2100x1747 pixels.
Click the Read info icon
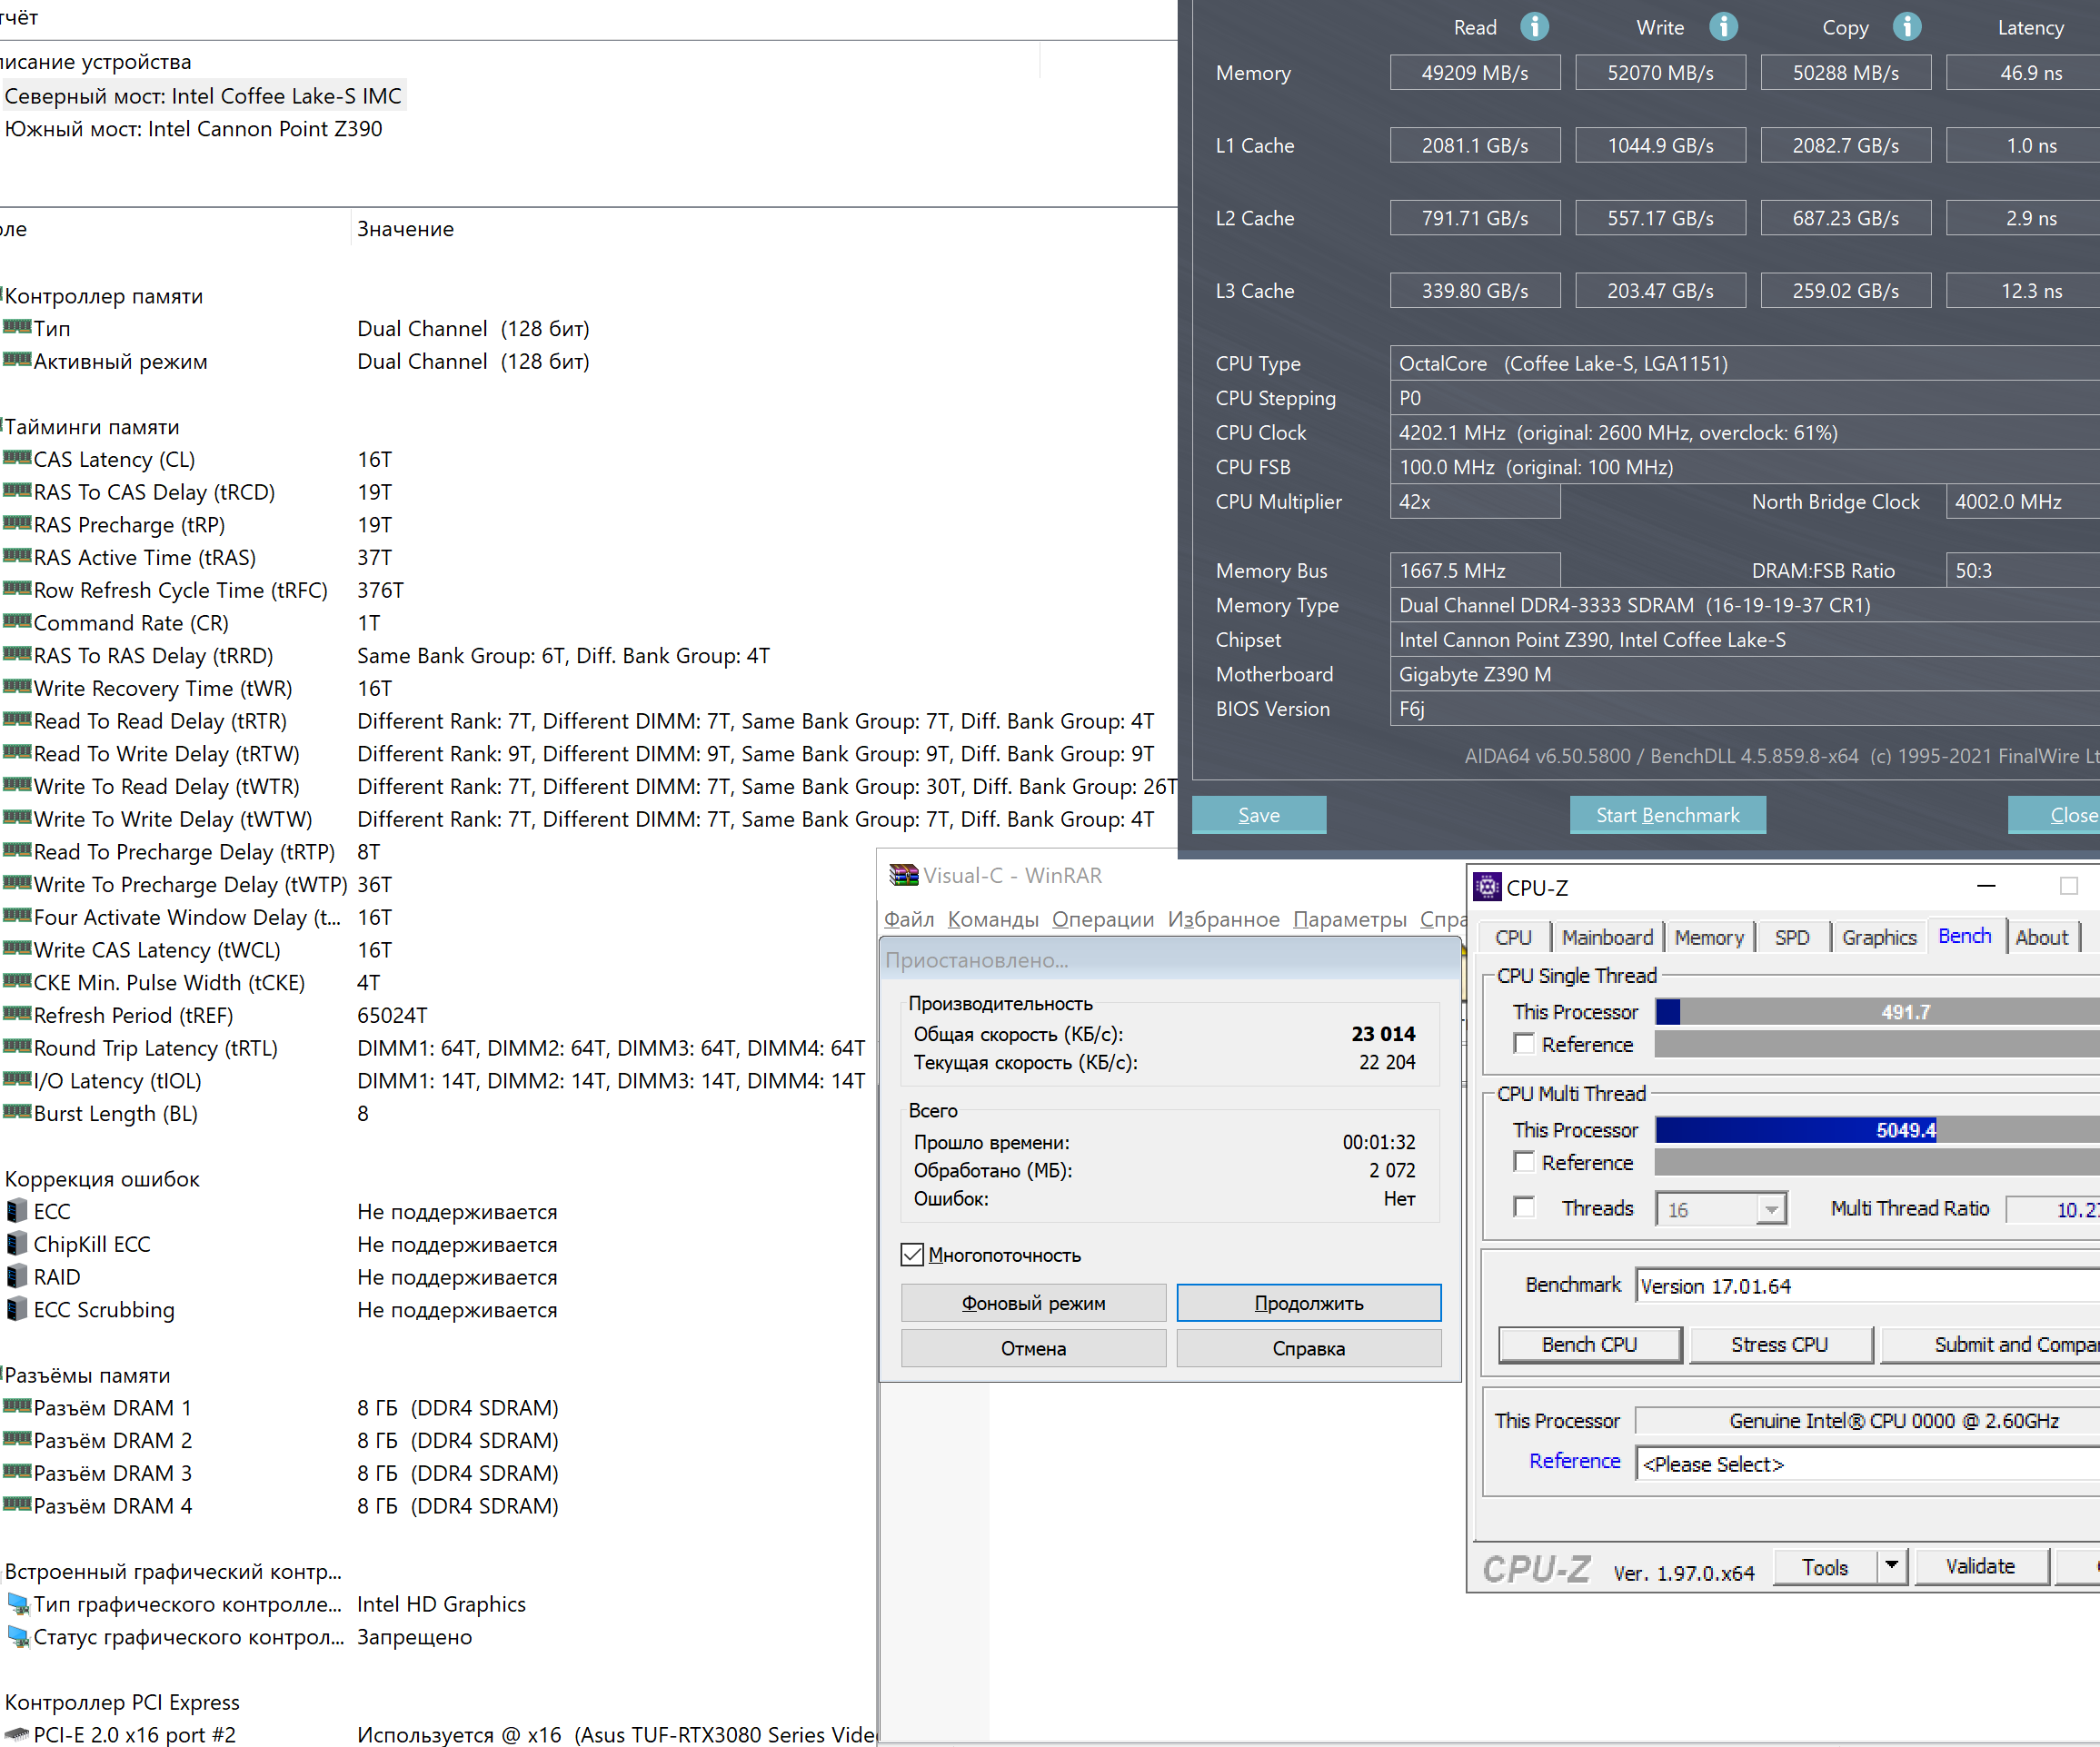coord(1534,27)
